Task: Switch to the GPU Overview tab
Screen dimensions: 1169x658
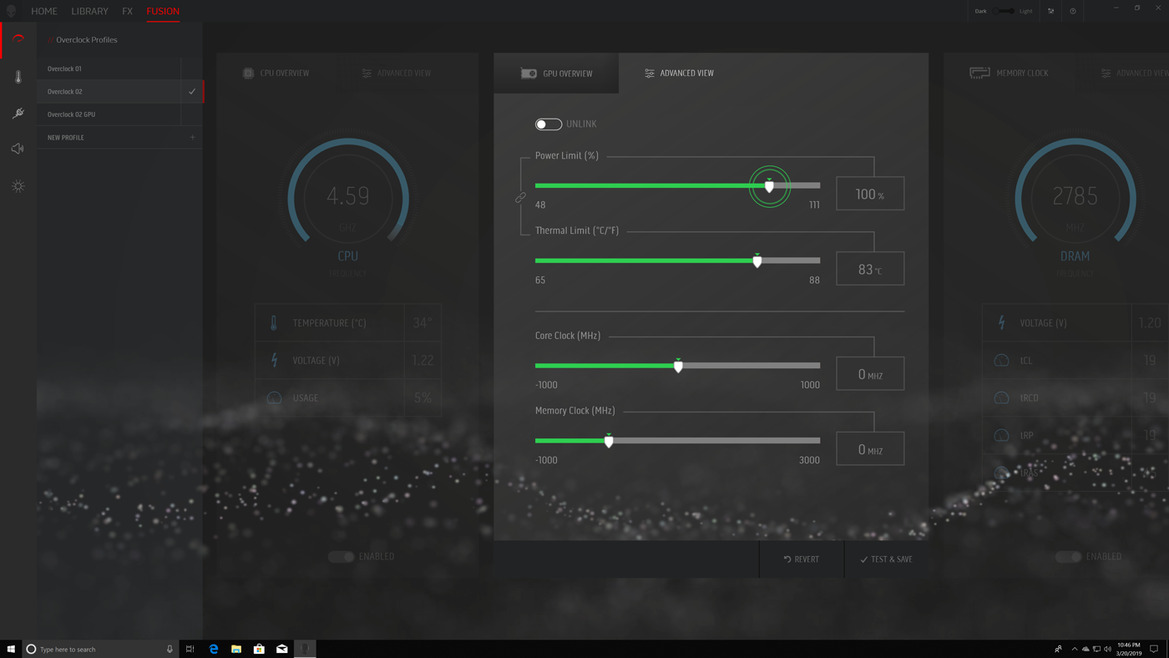Action: tap(556, 73)
